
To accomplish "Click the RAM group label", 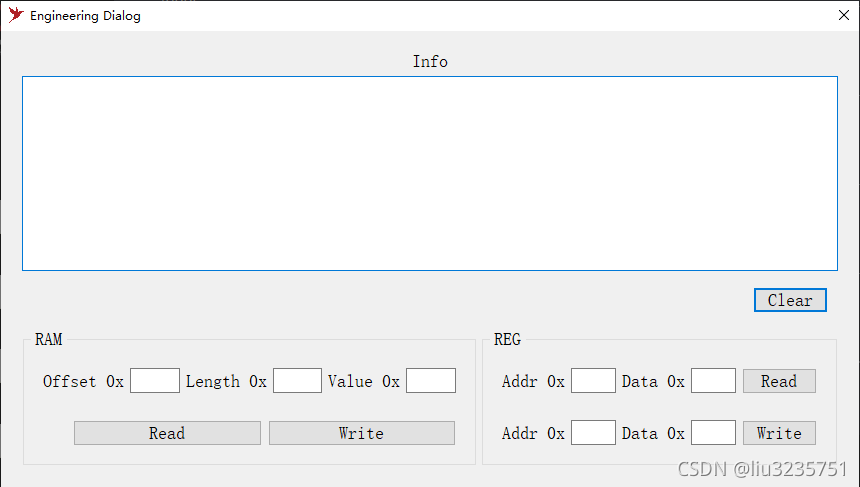I will (48, 339).
